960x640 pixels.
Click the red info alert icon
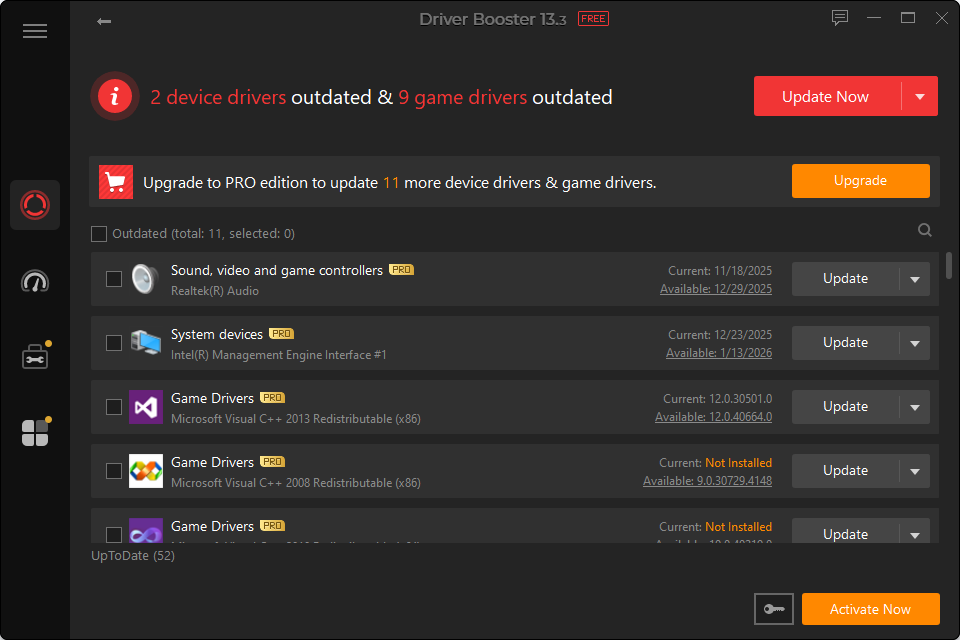114,96
